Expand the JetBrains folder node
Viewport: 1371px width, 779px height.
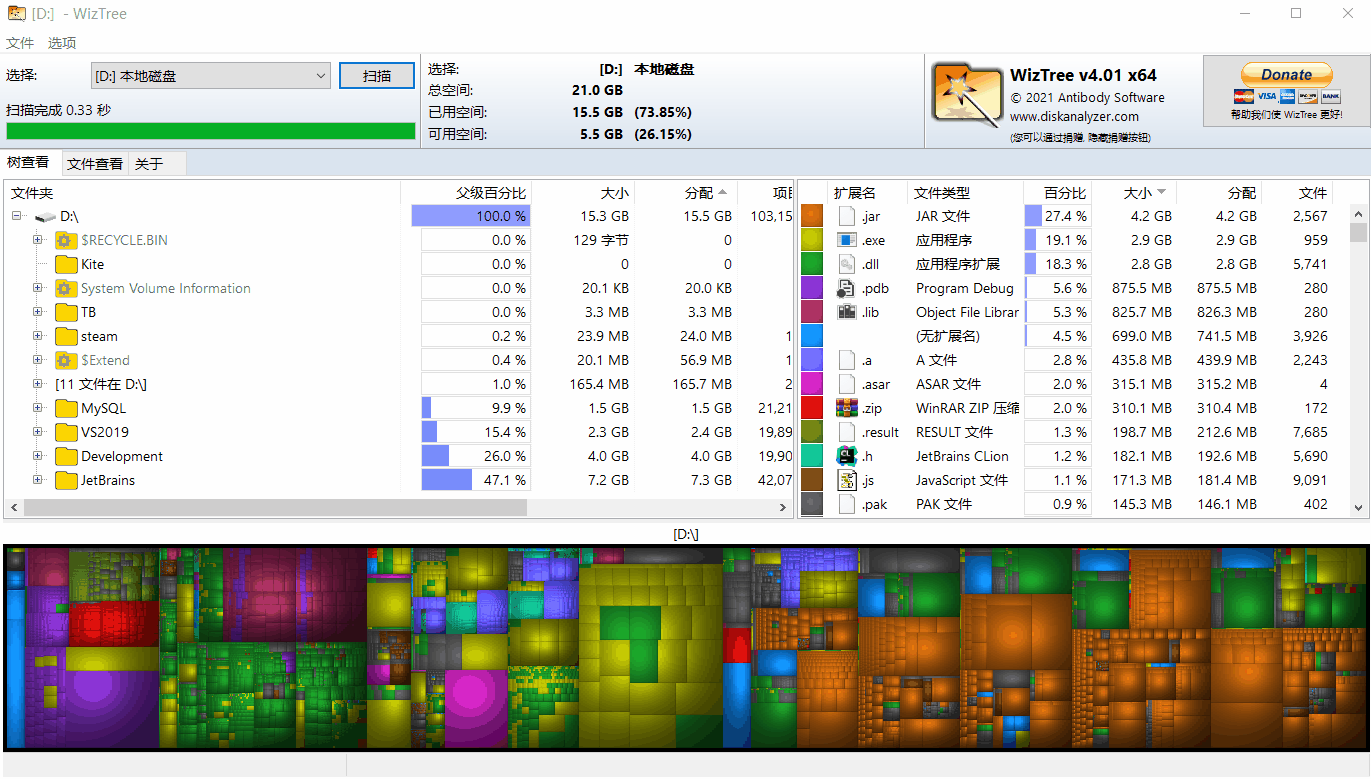38,480
